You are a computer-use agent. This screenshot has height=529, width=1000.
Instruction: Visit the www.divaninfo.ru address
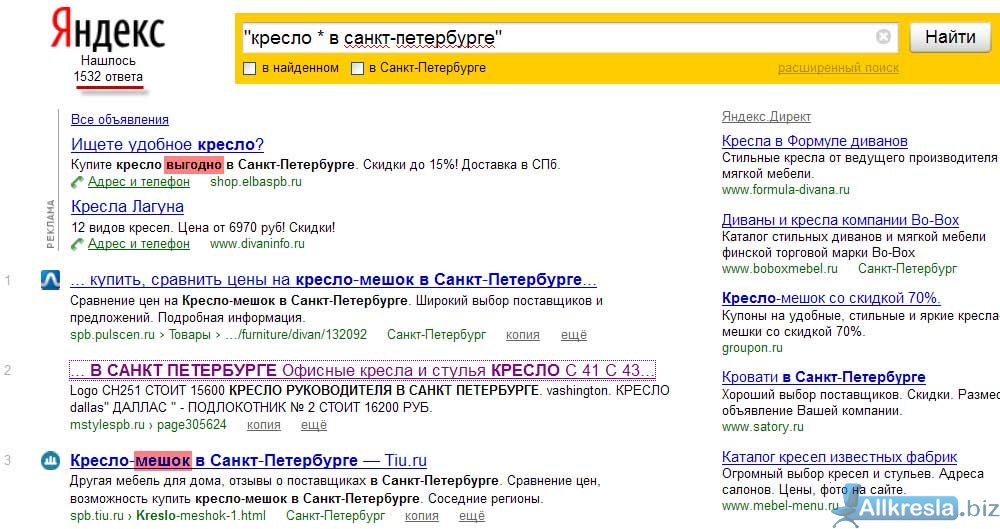click(257, 243)
